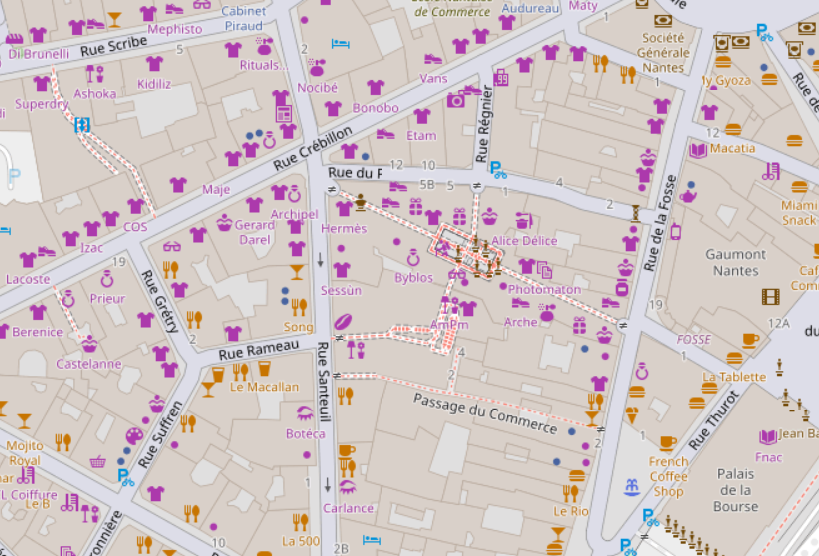
Task: Click the pastry icon left of Gerard Darel
Action: tap(224, 223)
